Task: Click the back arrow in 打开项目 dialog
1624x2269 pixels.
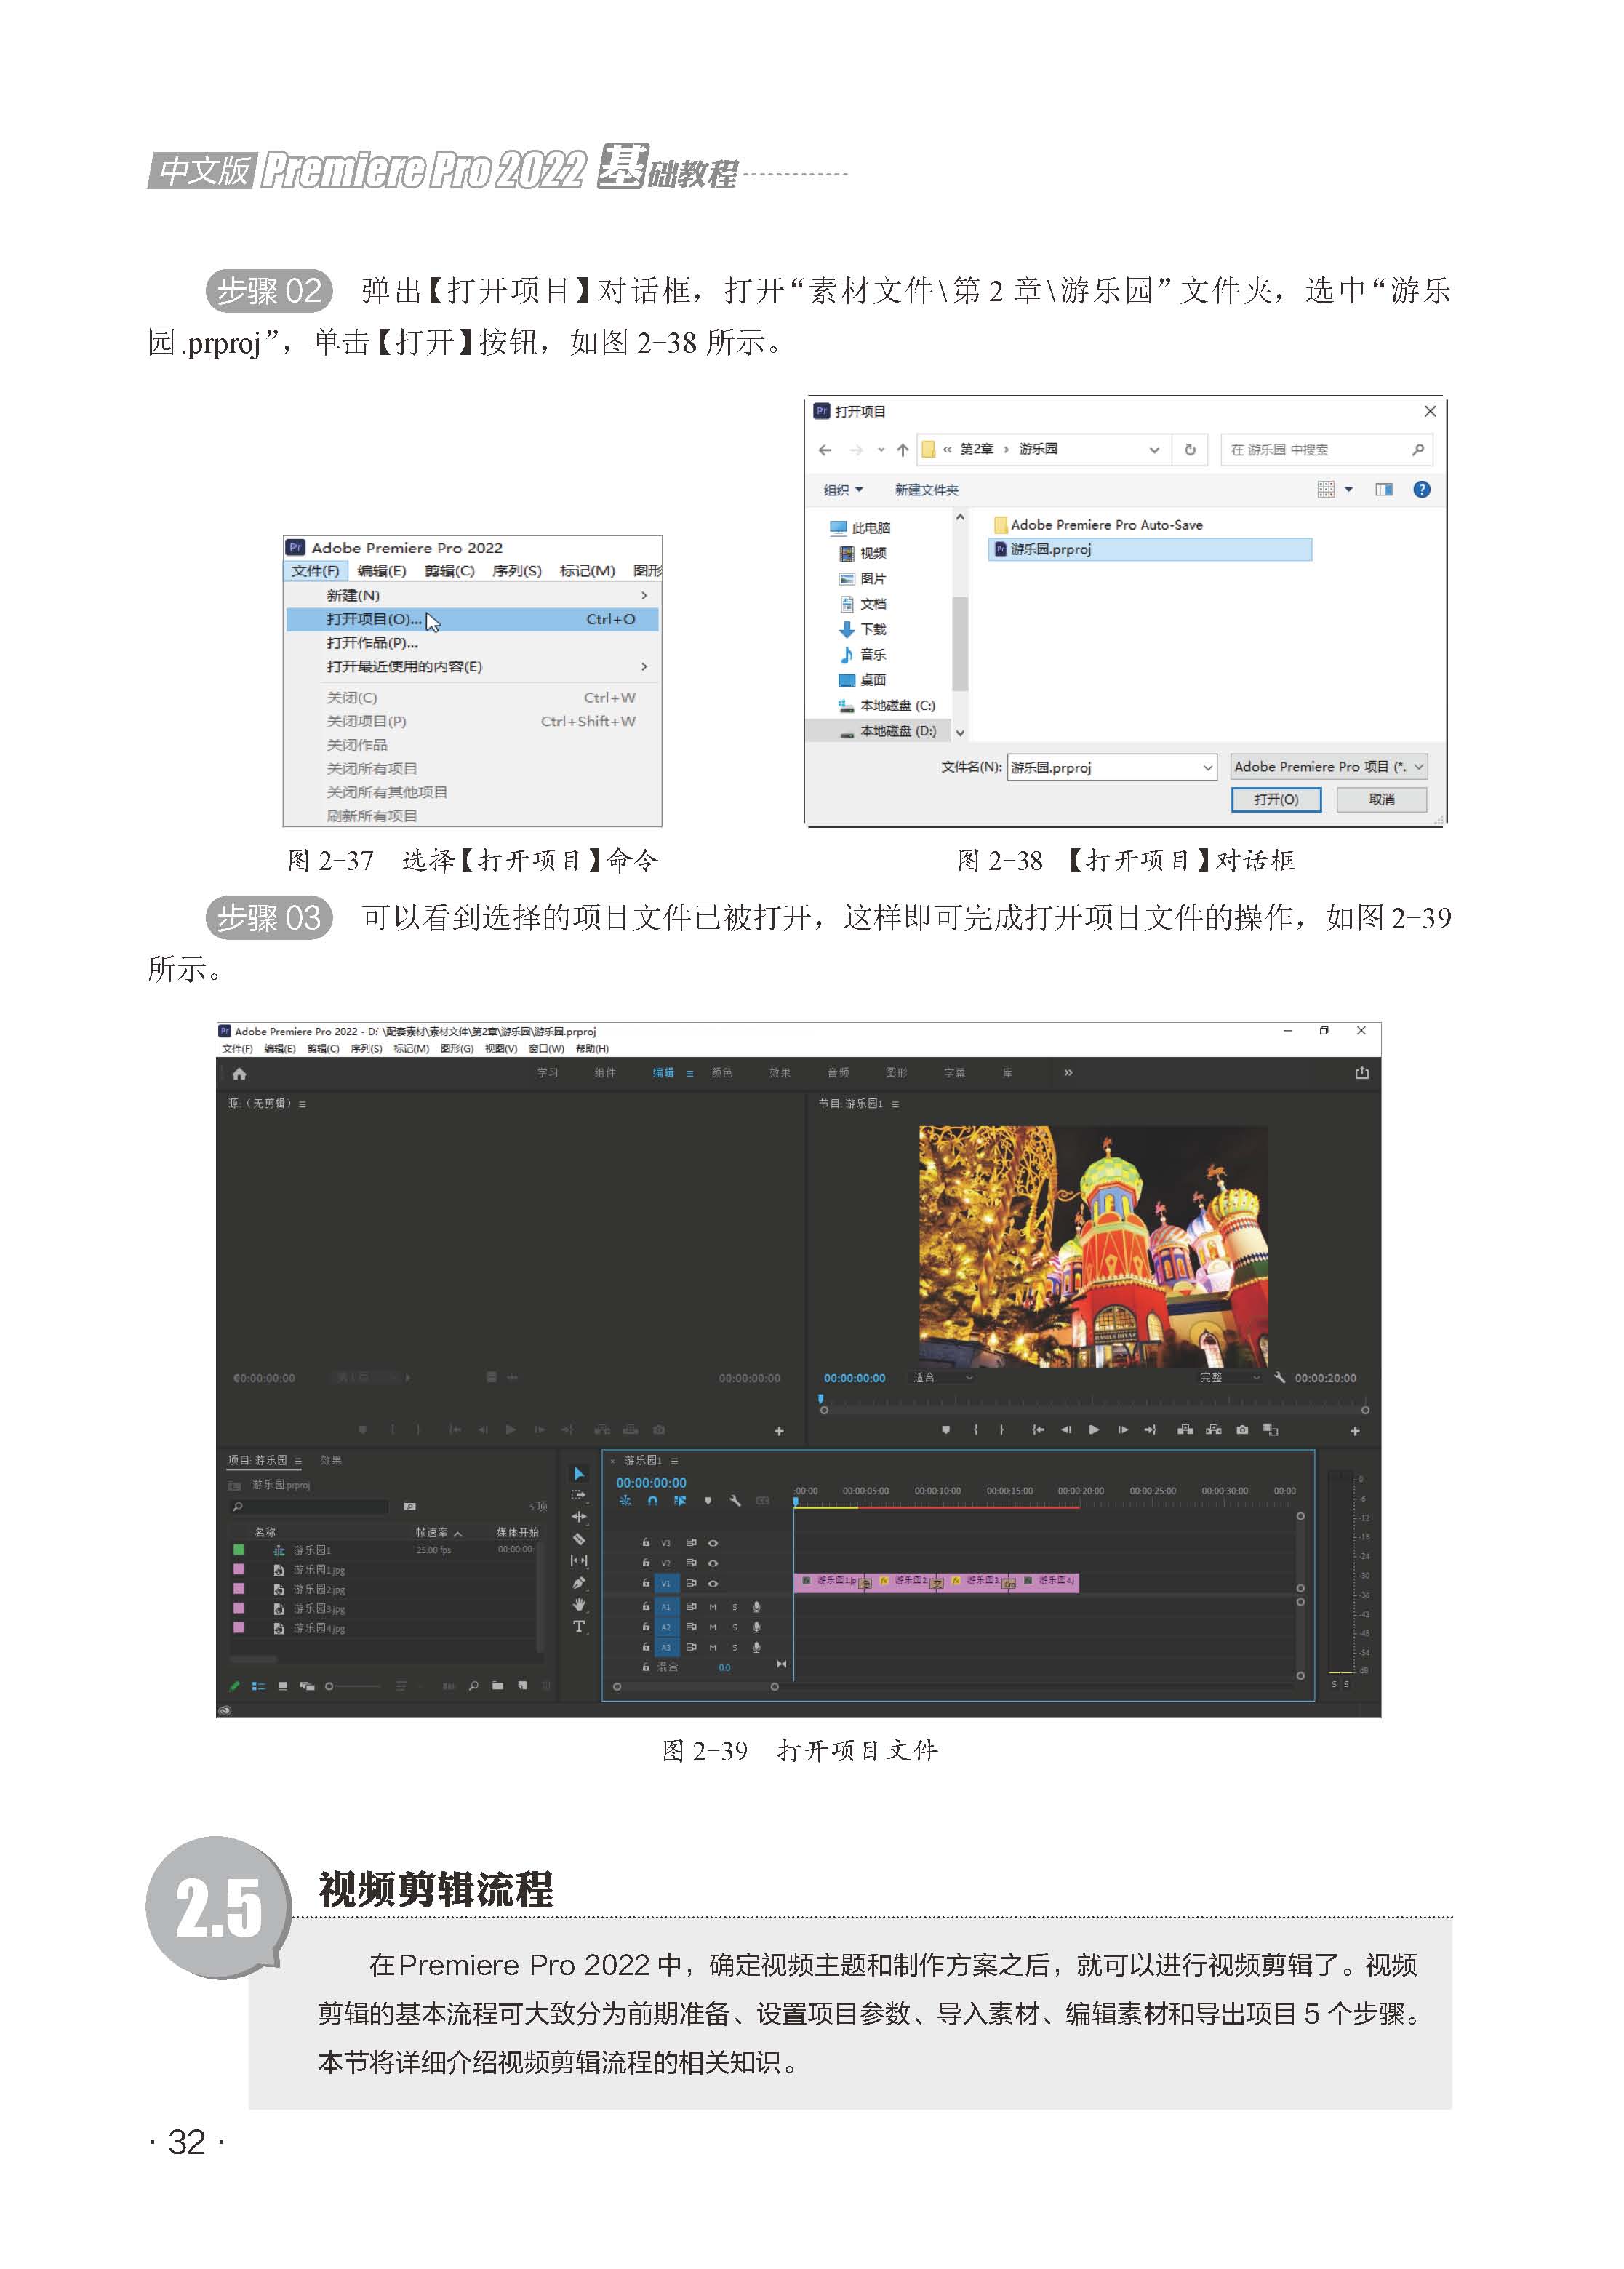Action: tap(825, 450)
